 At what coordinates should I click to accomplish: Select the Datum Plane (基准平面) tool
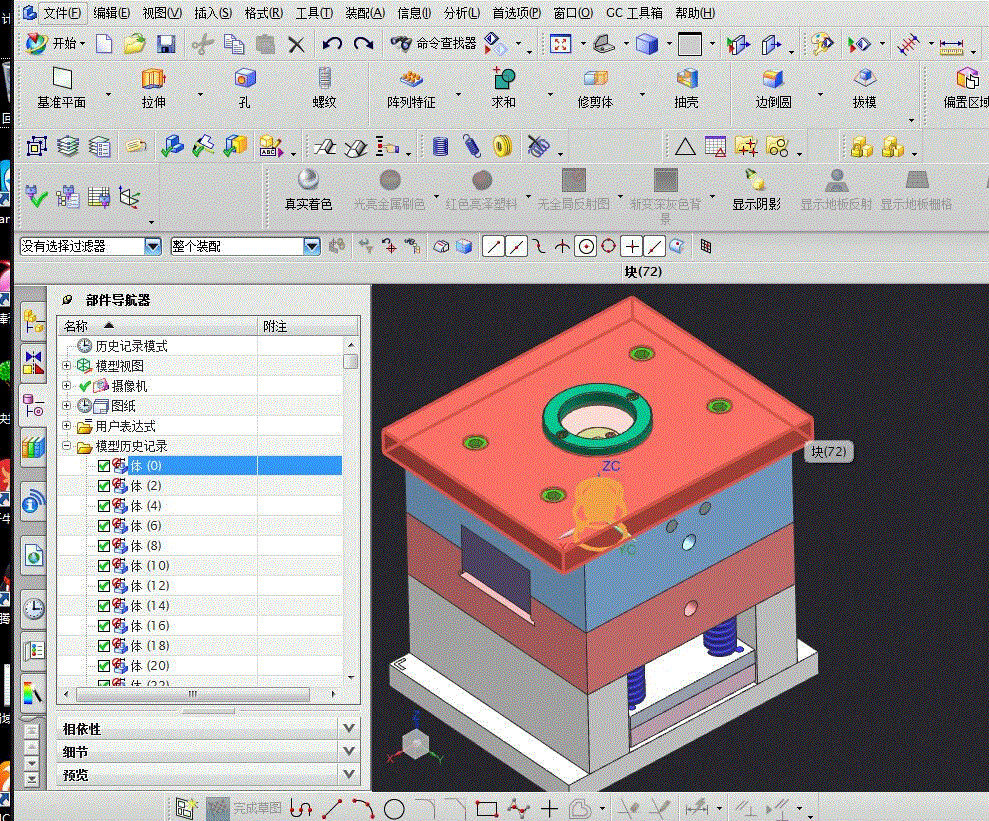pyautogui.click(x=61, y=88)
